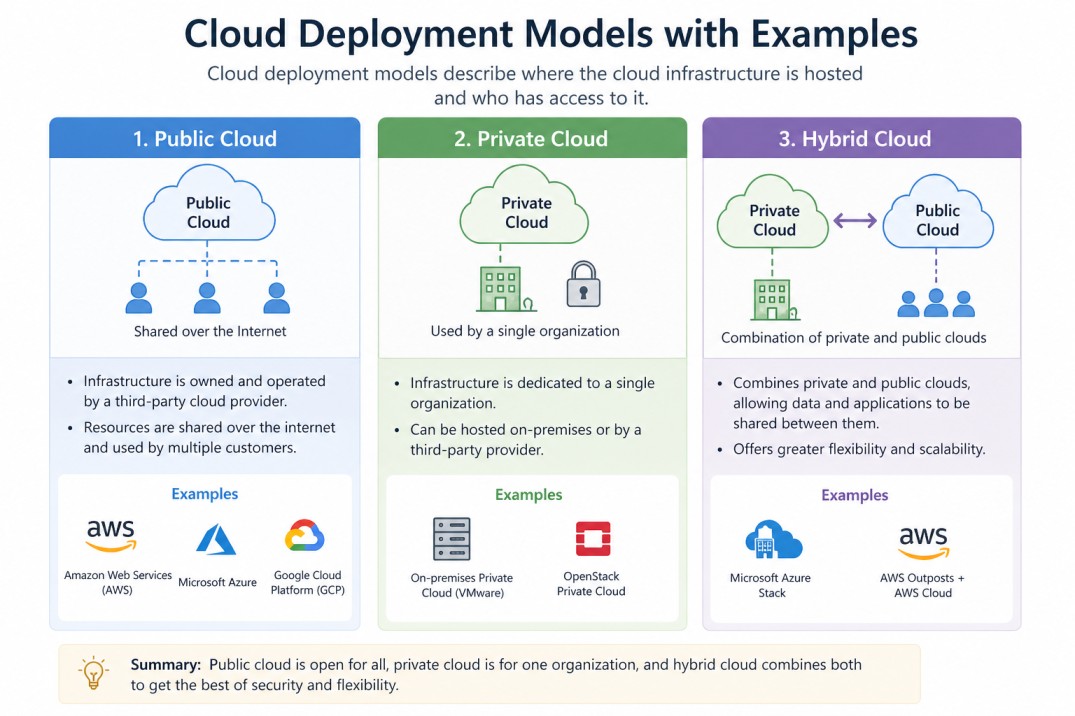1075x716 pixels.
Task: Select the '2. Private Cloud' green header
Action: (532, 138)
